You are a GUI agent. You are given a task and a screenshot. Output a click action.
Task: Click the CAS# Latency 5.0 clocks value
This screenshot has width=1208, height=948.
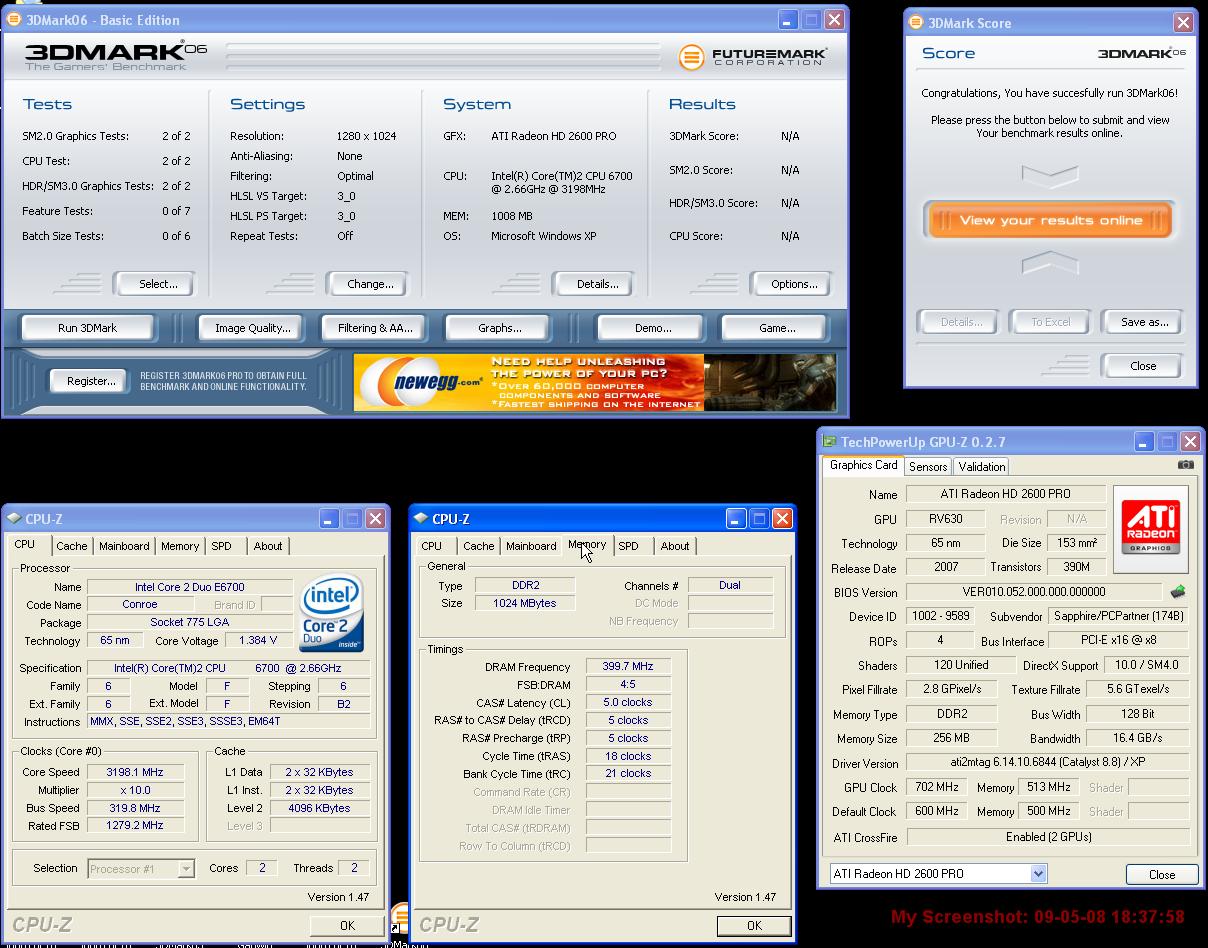coord(628,702)
